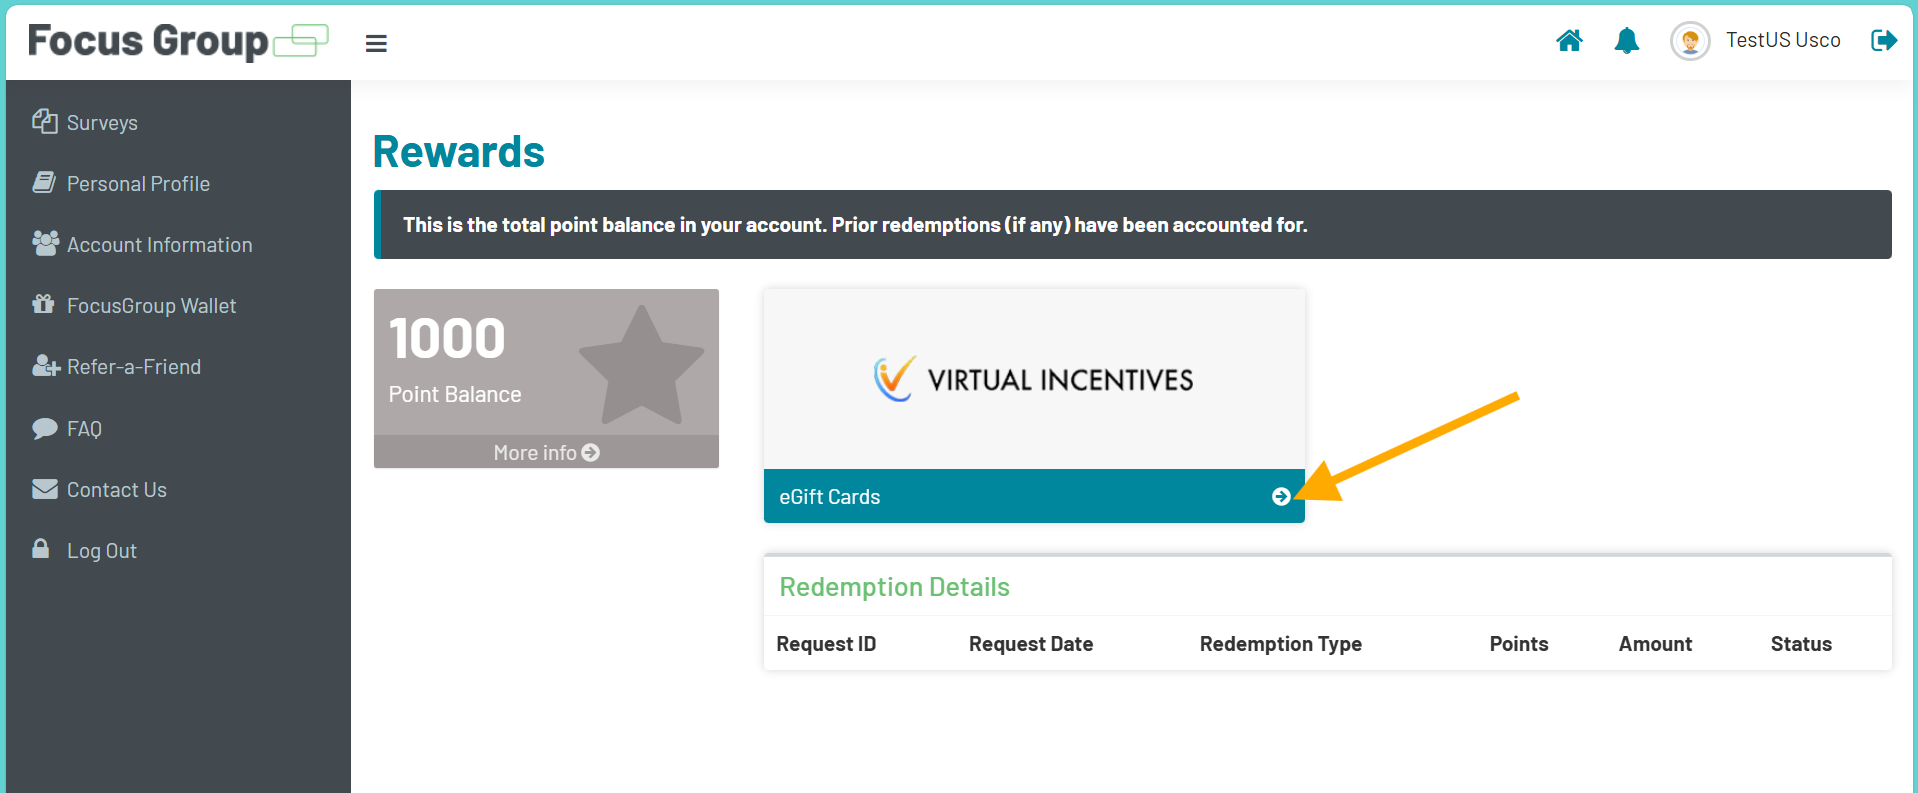
Task: Select Log Out in sidebar
Action: point(102,551)
